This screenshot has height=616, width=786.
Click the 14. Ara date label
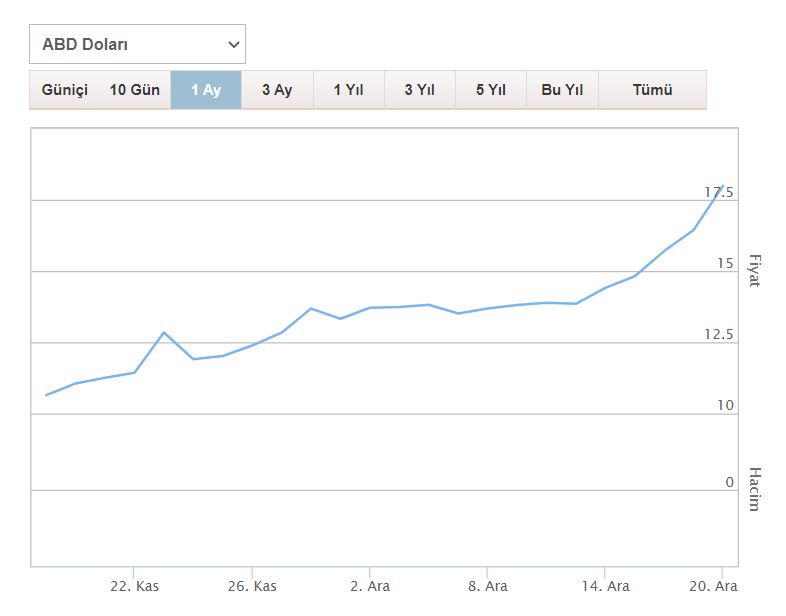(606, 586)
